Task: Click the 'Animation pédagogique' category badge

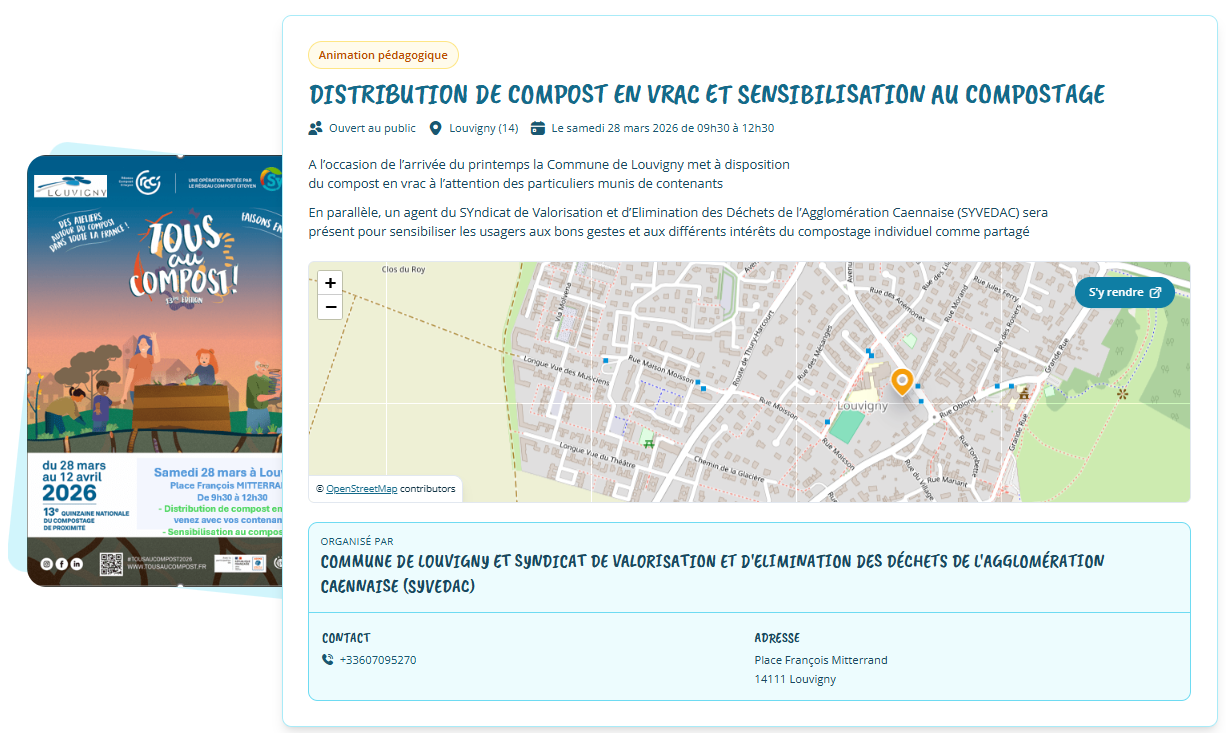Action: (x=383, y=55)
